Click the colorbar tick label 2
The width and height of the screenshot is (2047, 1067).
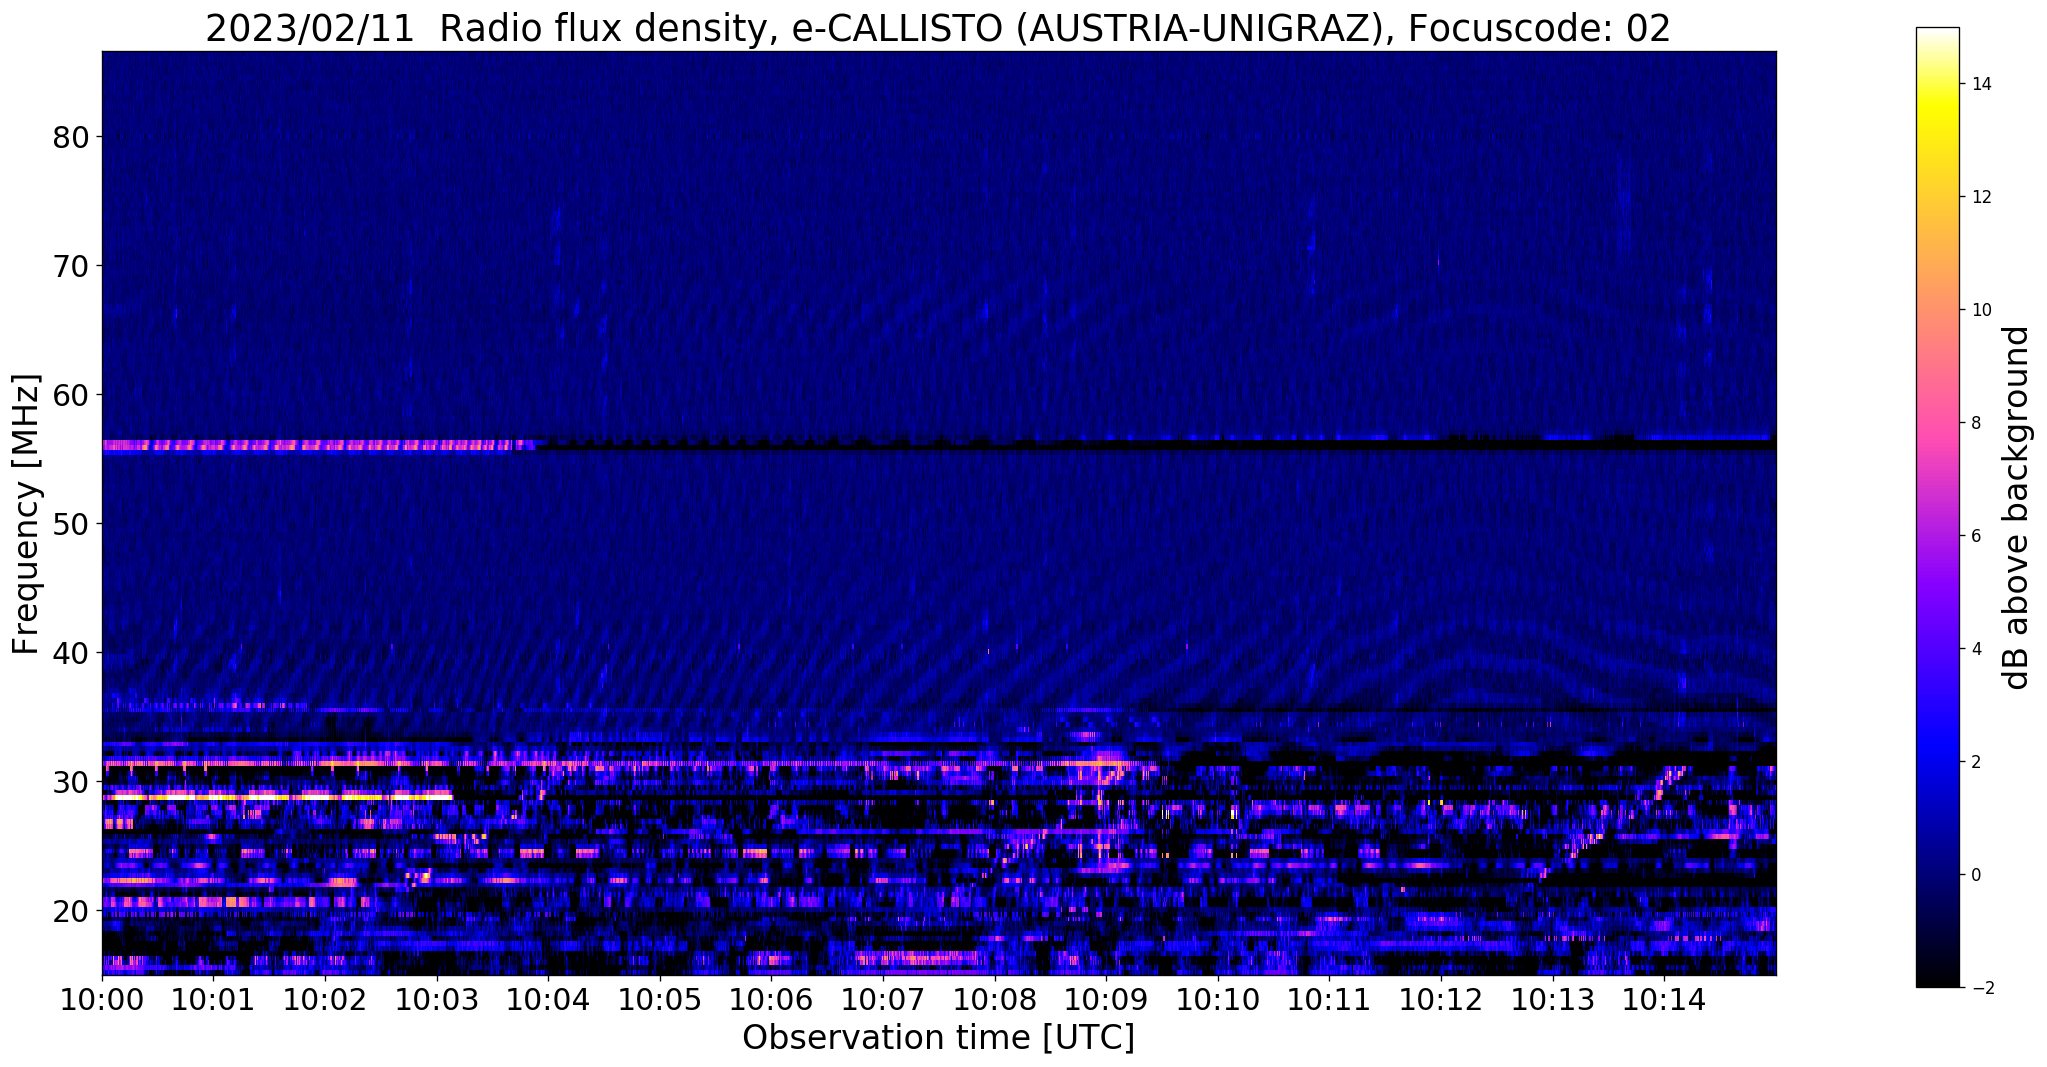1975,762
